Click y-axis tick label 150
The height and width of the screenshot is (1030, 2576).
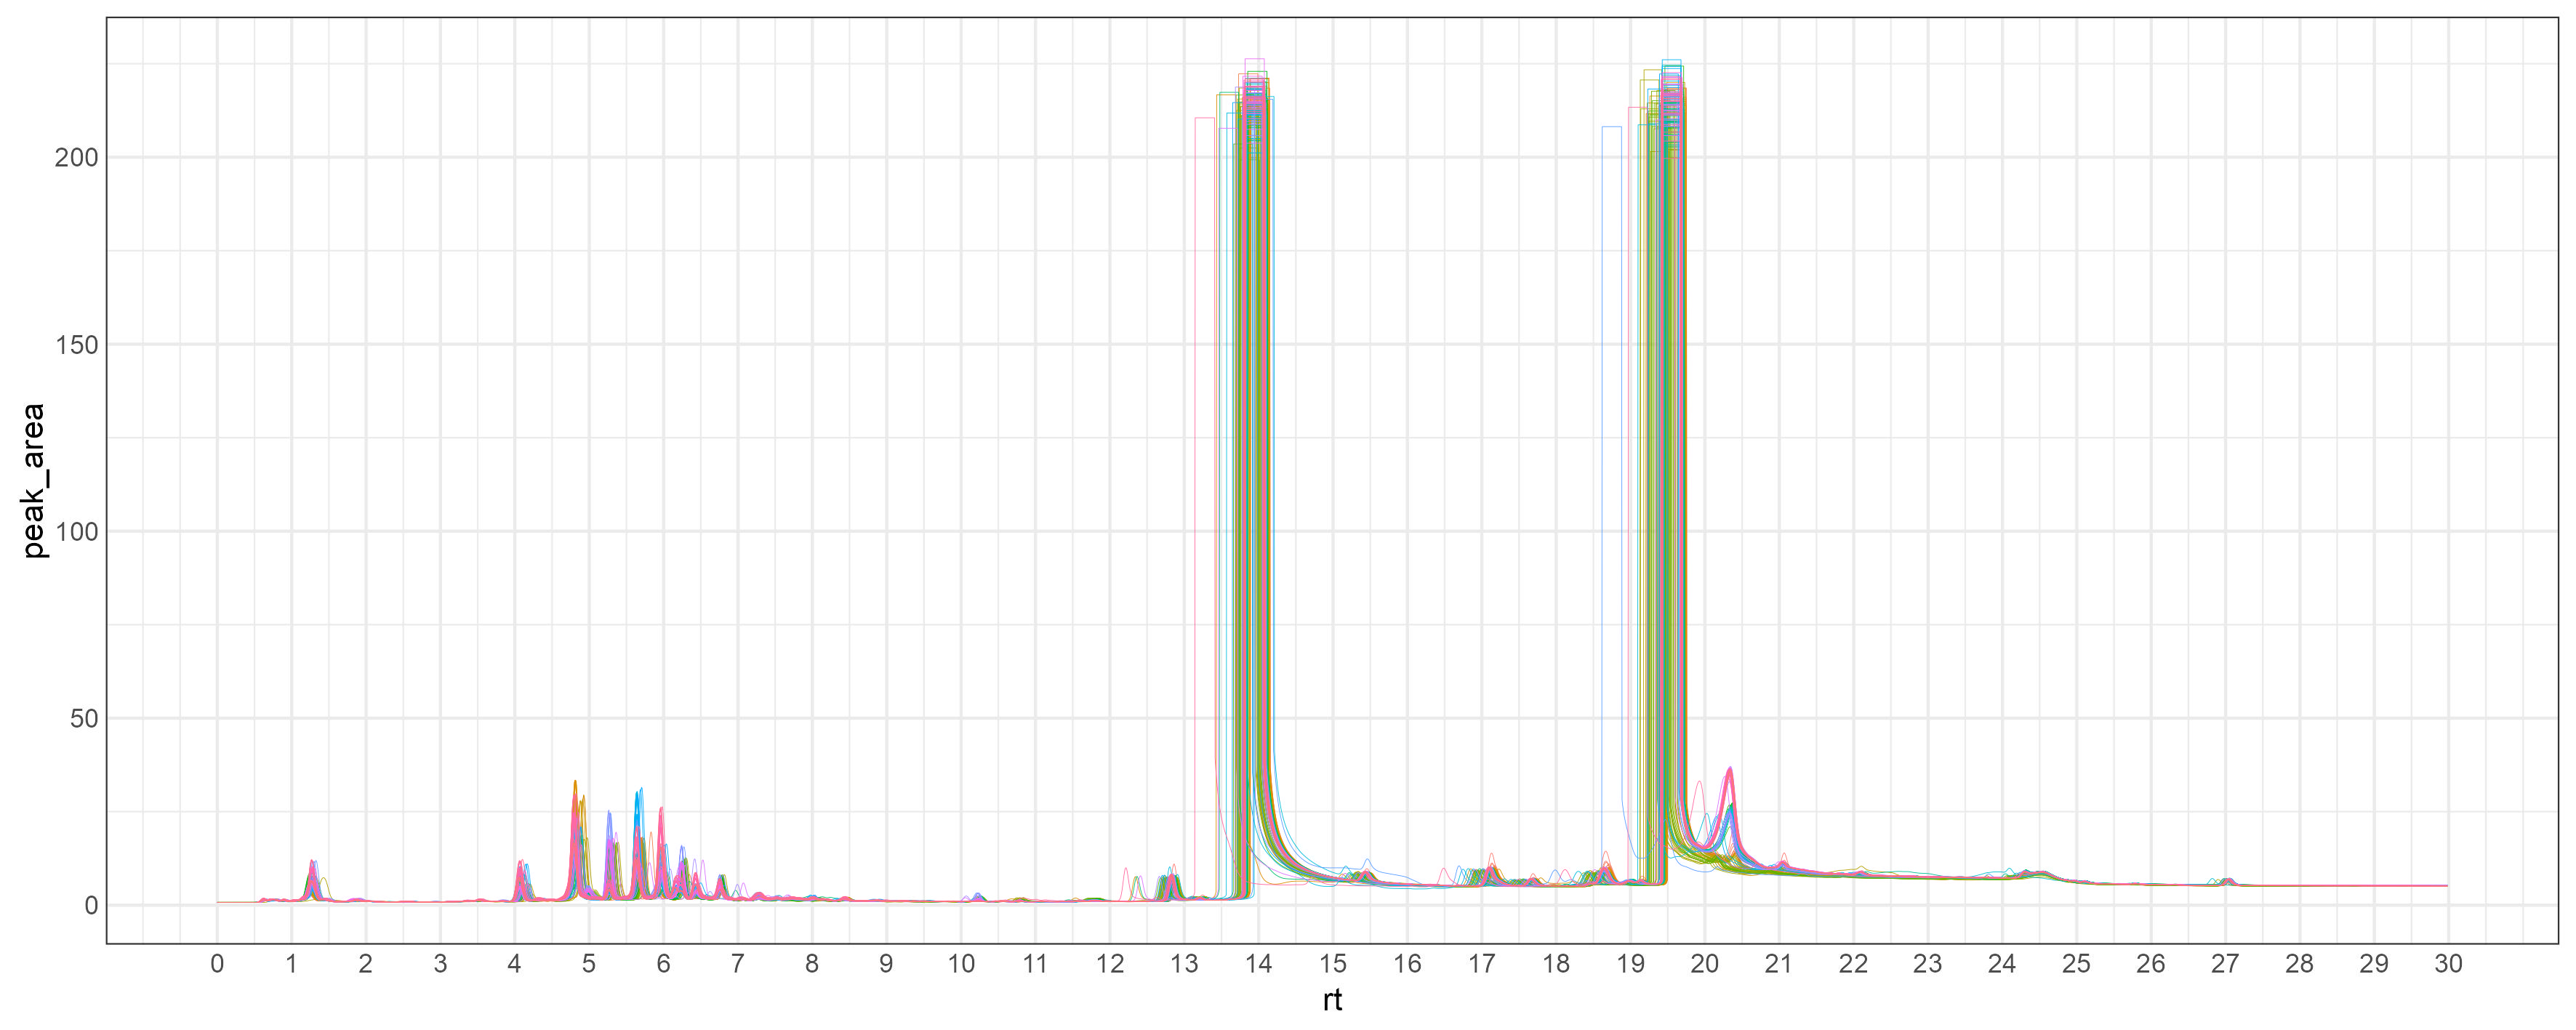coord(76,345)
